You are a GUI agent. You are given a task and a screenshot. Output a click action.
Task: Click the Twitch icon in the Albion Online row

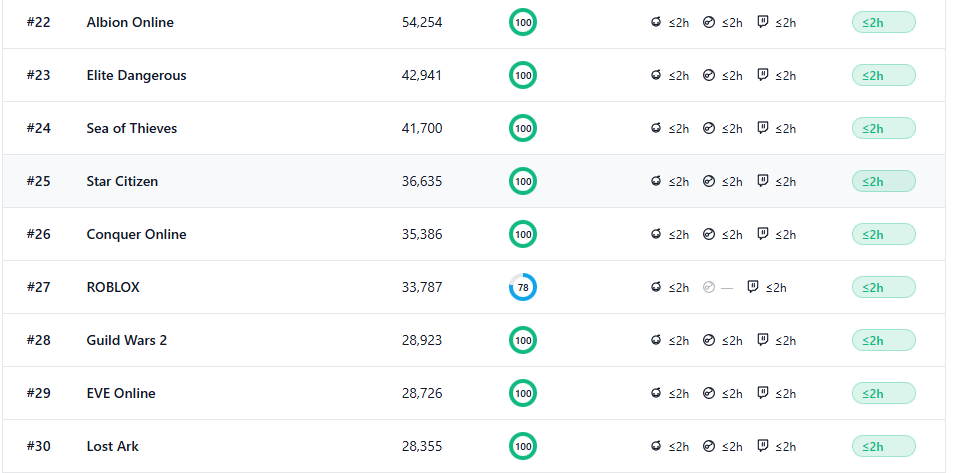[x=763, y=22]
